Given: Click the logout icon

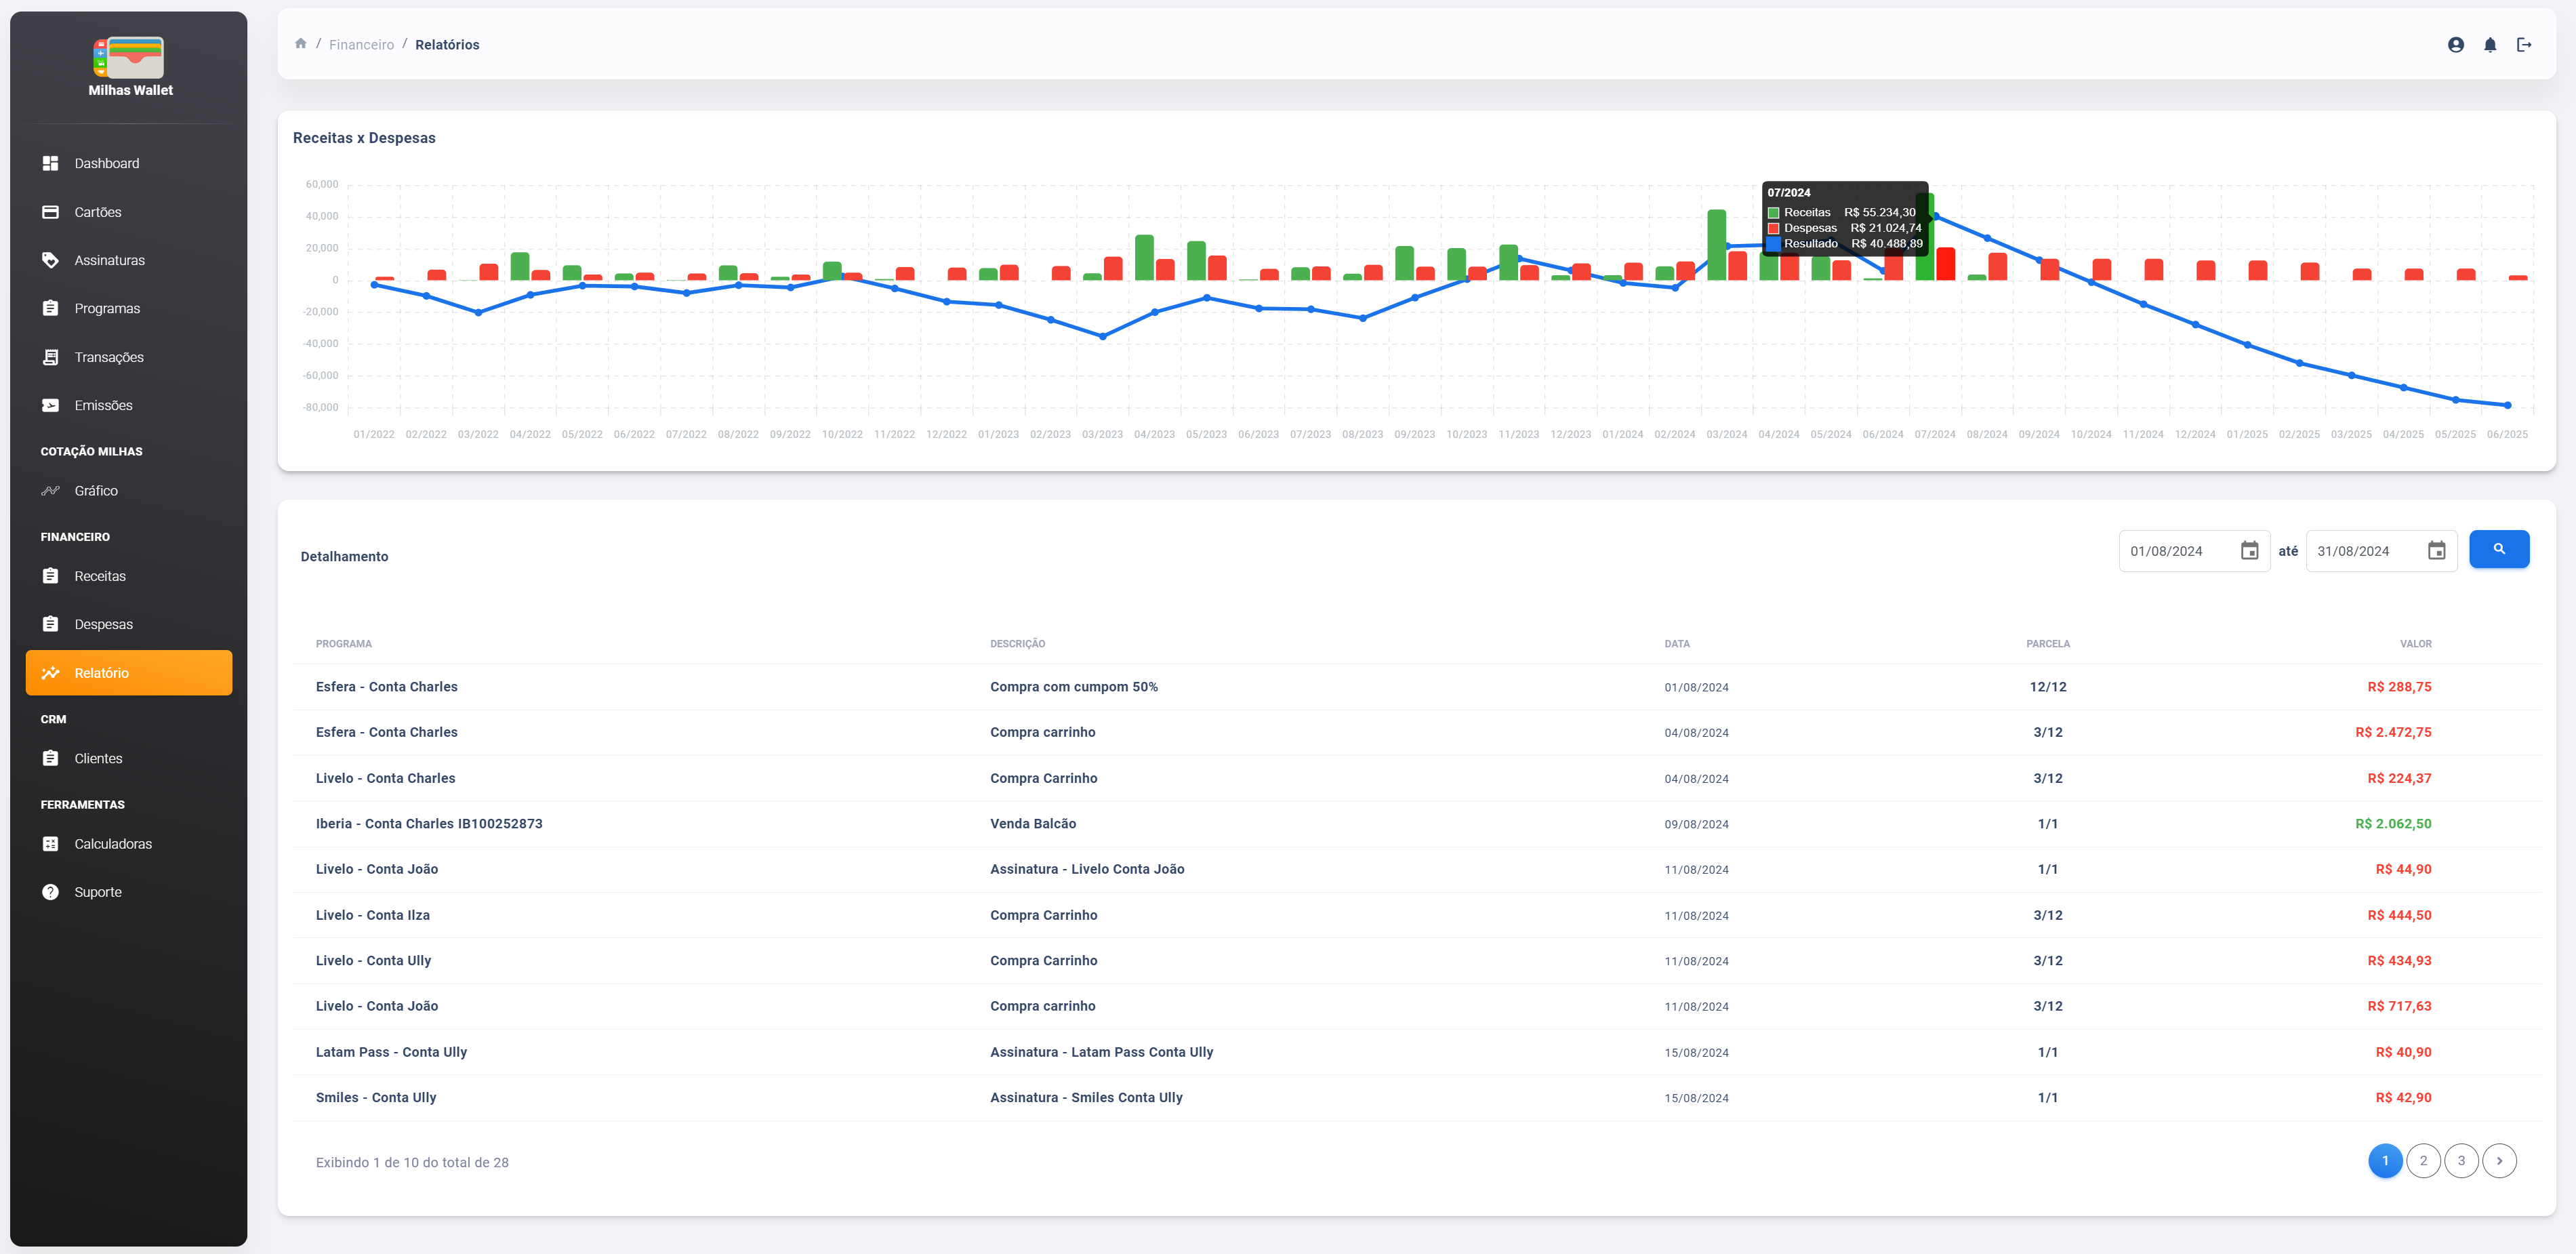Looking at the screenshot, I should (2524, 44).
